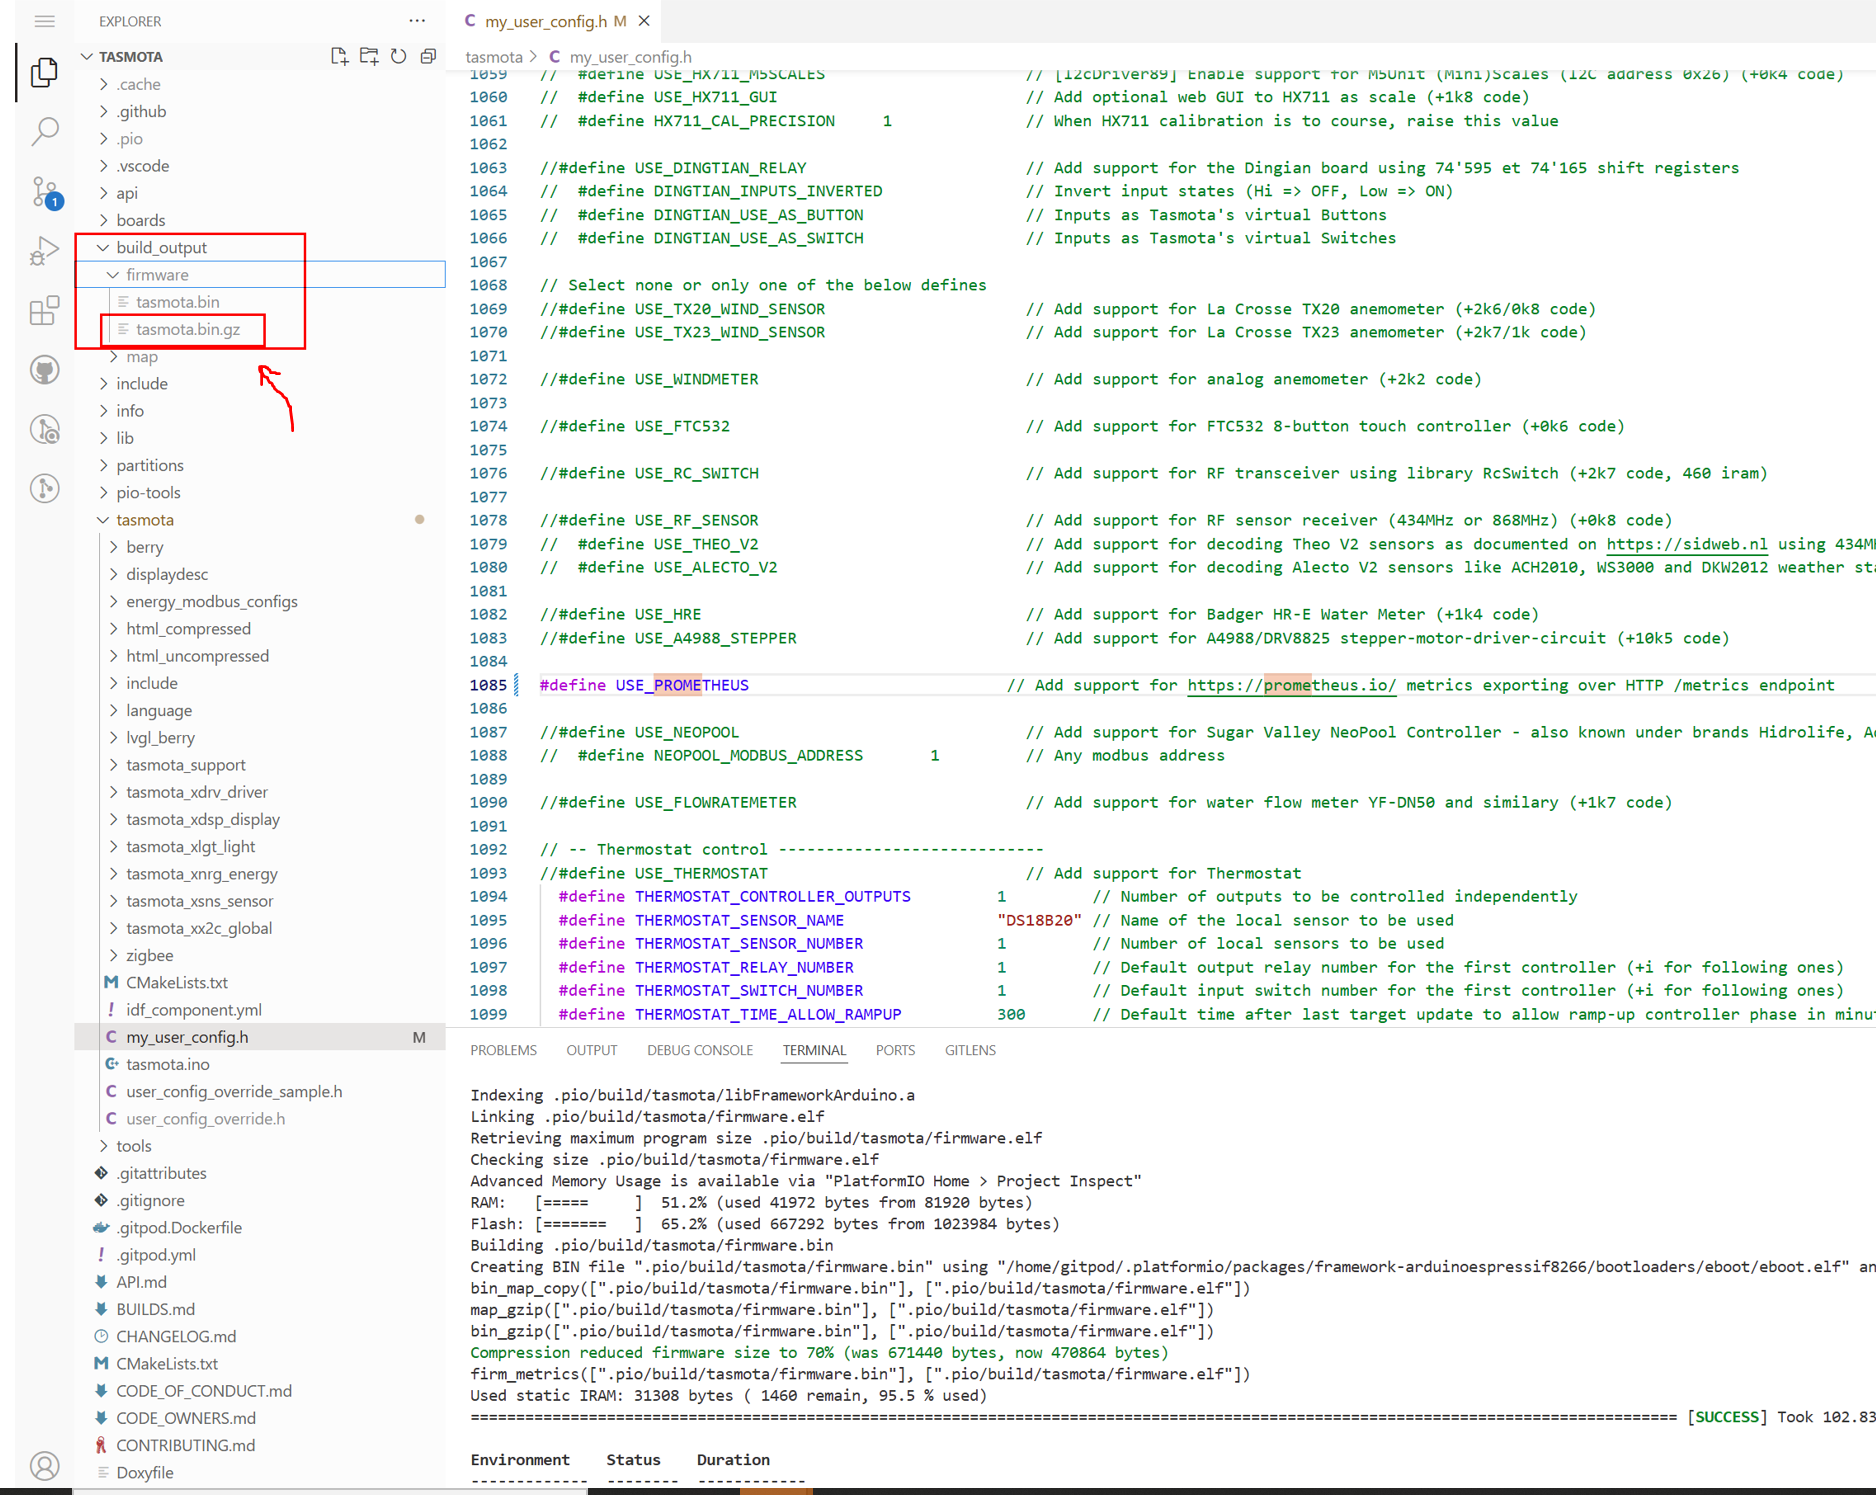Switch to the DEBUG CONSOLE tab

[700, 1050]
